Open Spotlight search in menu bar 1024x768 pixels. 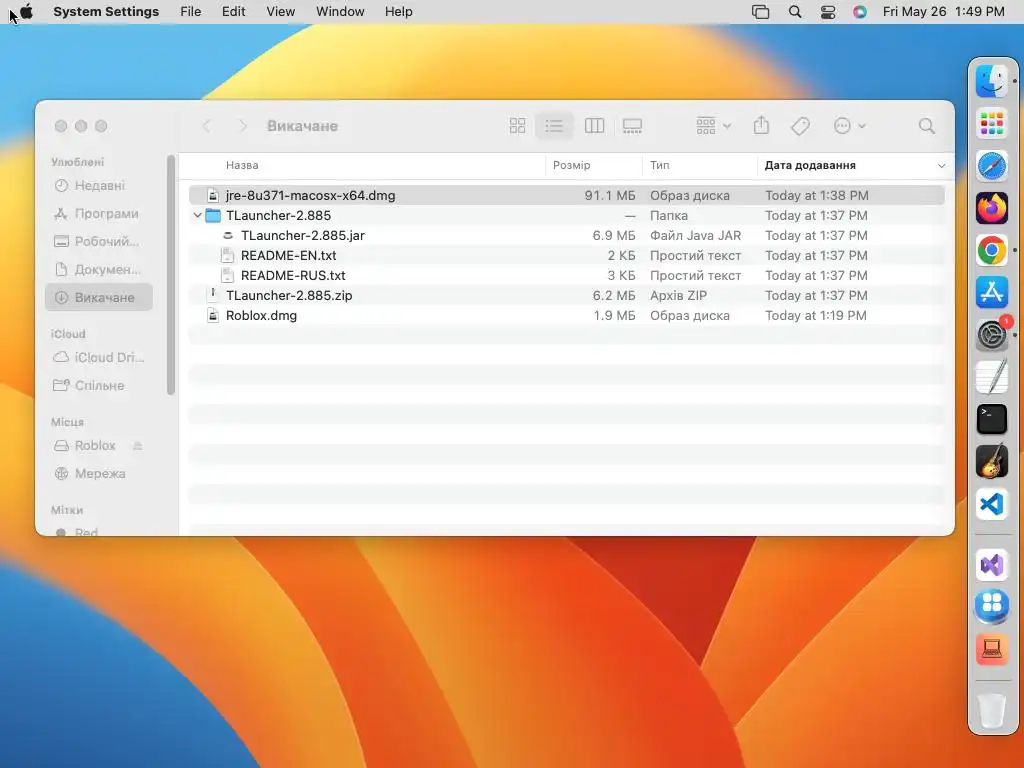click(795, 12)
